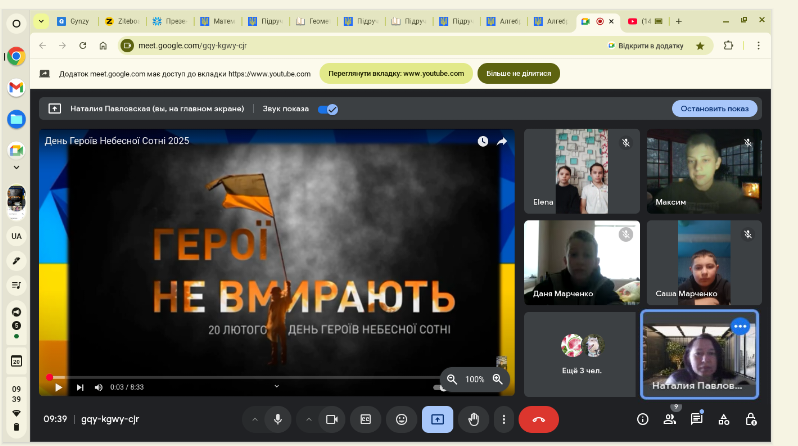Open host controls lock icon

coord(750,419)
